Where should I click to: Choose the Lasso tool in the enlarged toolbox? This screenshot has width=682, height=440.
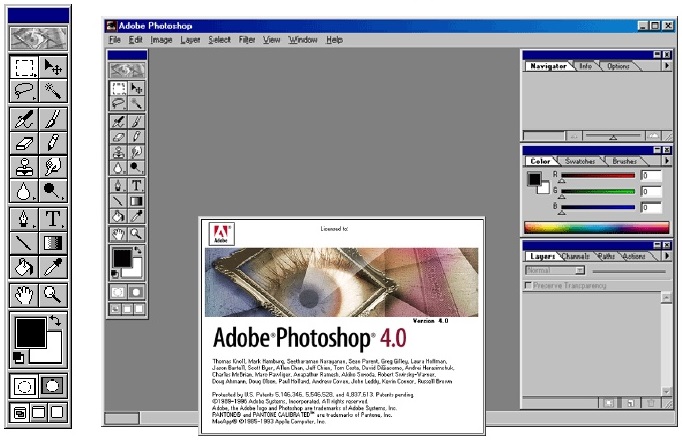click(24, 91)
